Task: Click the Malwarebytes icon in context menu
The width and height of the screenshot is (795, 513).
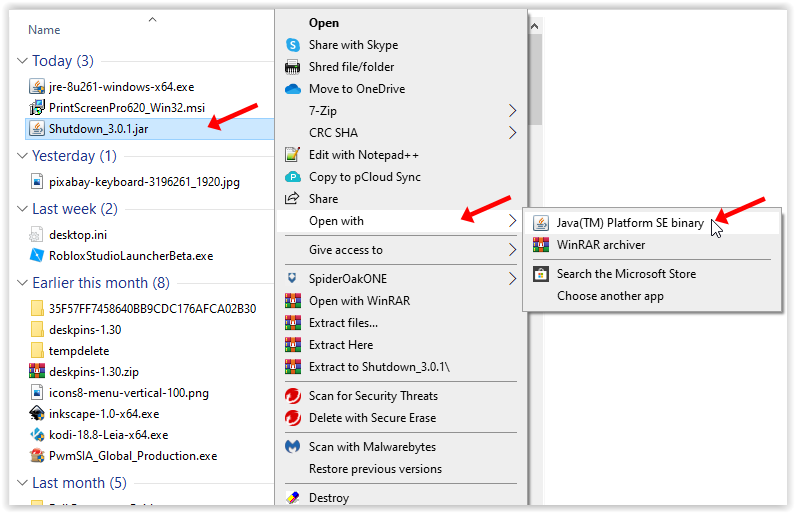Action: coord(293,447)
